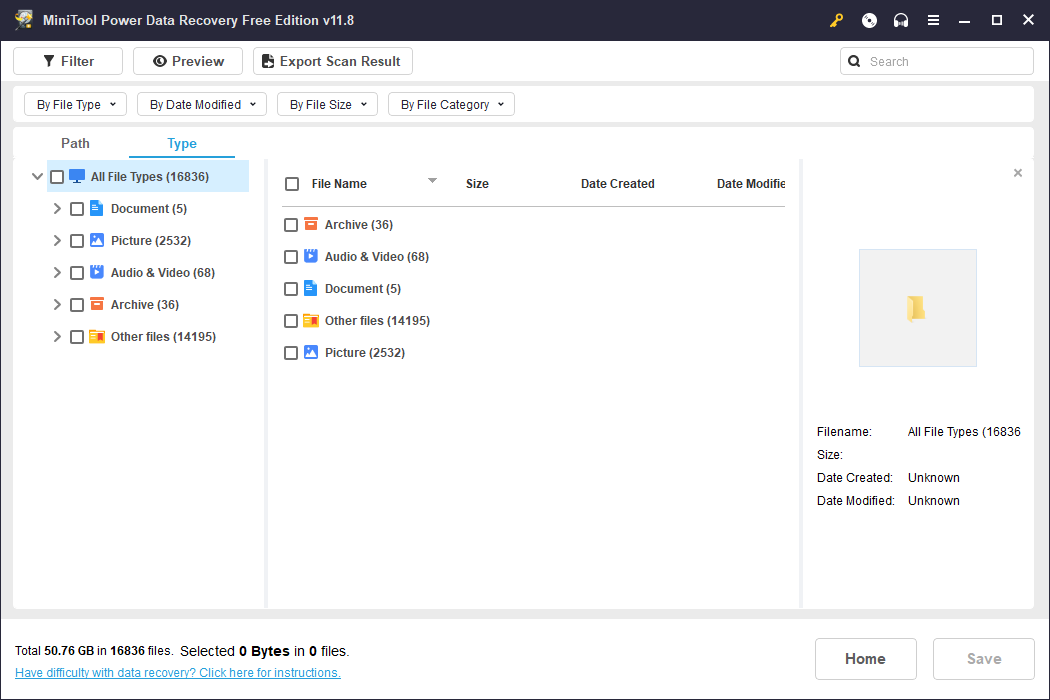Click the headphones support icon

(901, 21)
